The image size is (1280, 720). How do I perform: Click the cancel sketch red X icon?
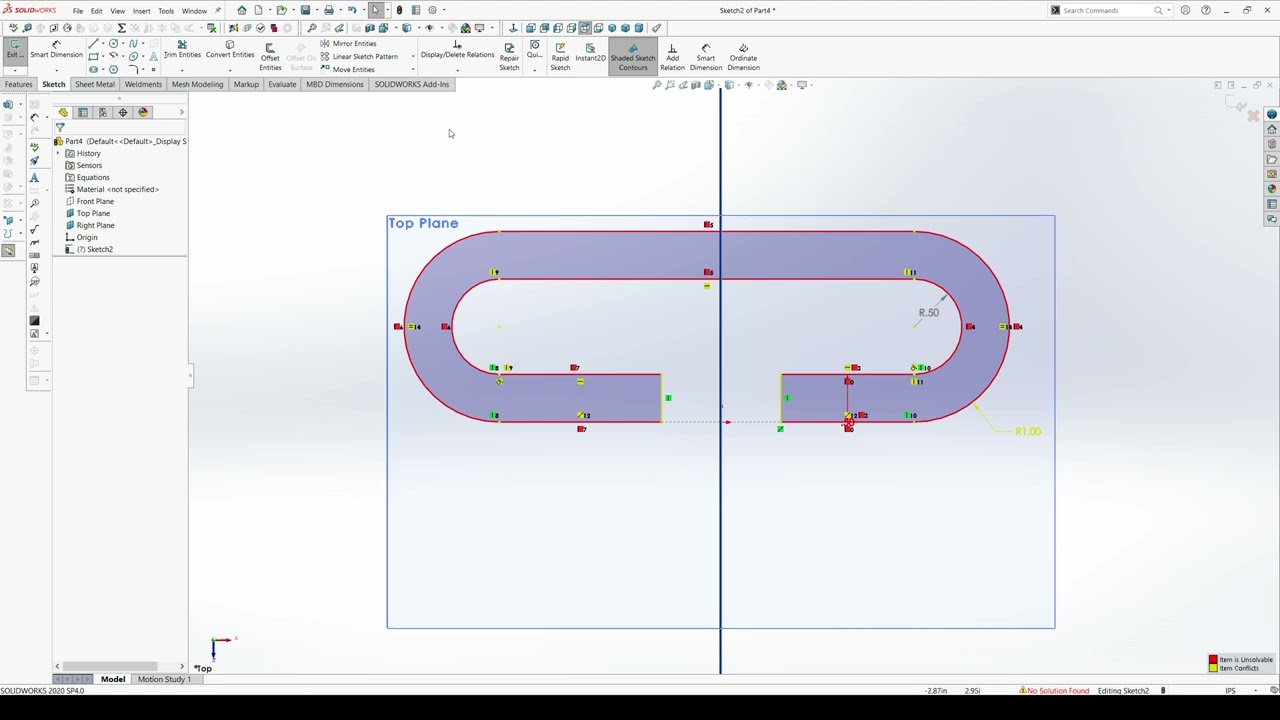(1253, 116)
